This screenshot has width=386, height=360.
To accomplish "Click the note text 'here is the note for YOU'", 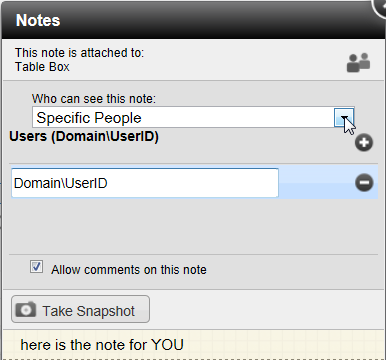I will pos(102,345).
